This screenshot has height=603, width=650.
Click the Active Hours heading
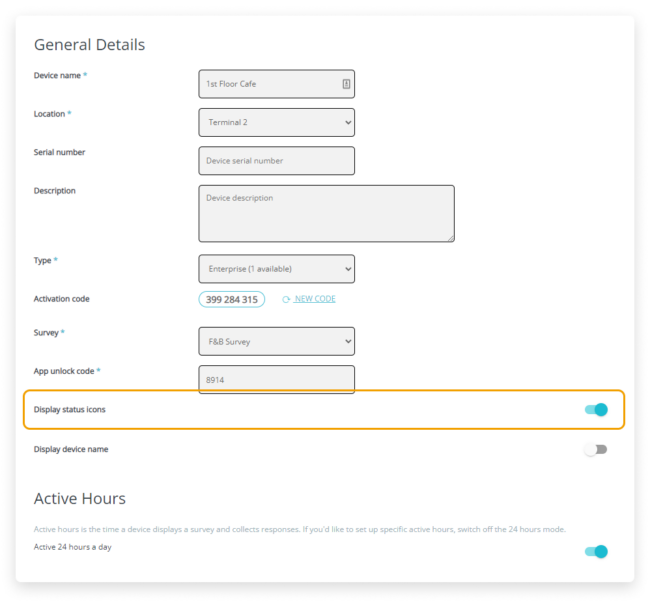80,499
